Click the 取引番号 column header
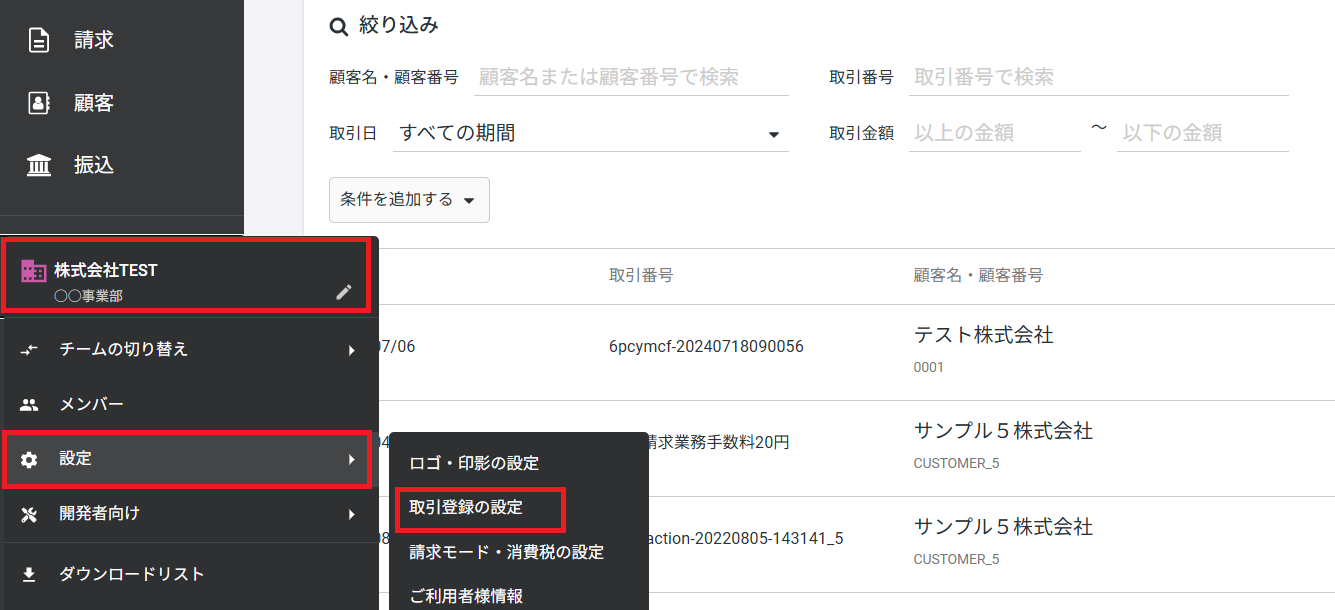The width and height of the screenshot is (1335, 610). (x=640, y=275)
